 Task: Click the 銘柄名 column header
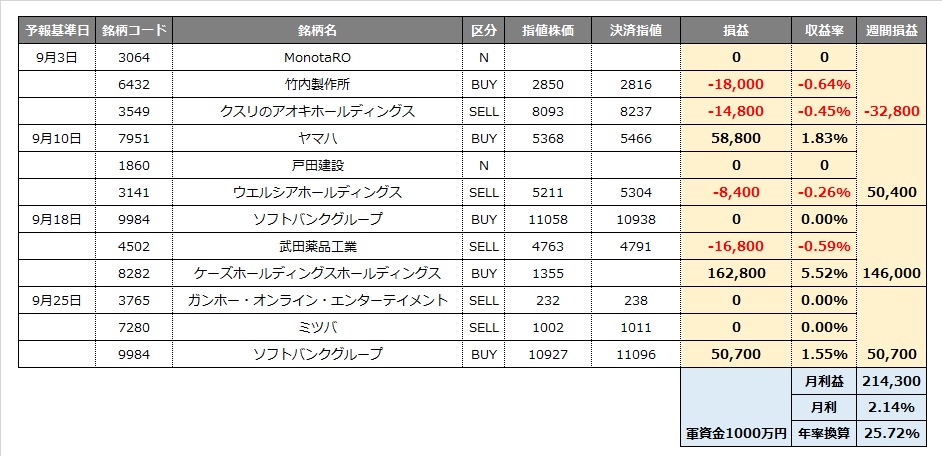tap(317, 31)
